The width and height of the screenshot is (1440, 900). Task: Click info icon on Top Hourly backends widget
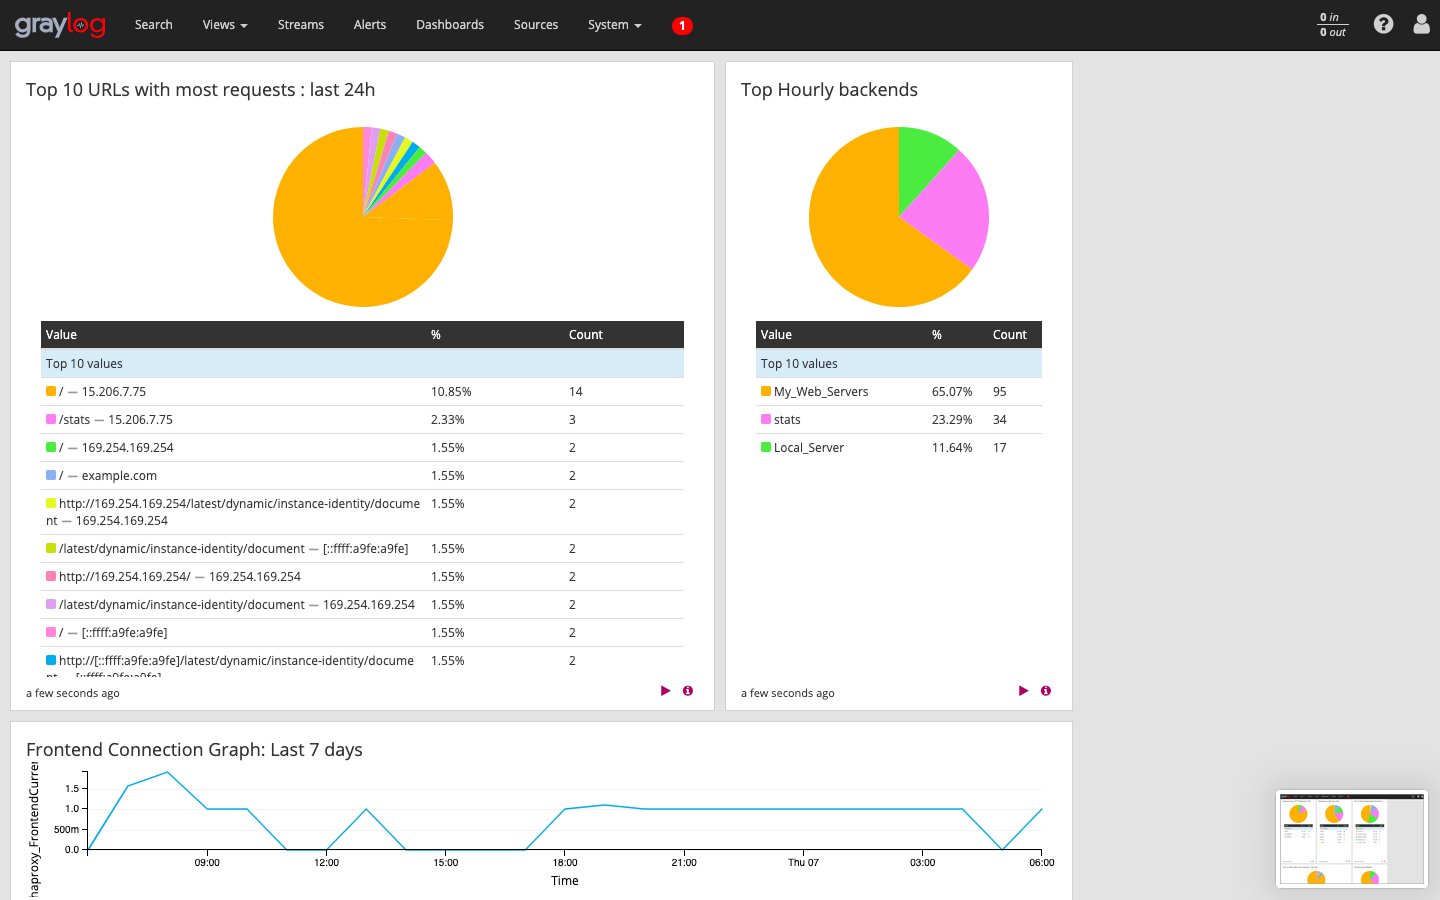pos(1046,691)
